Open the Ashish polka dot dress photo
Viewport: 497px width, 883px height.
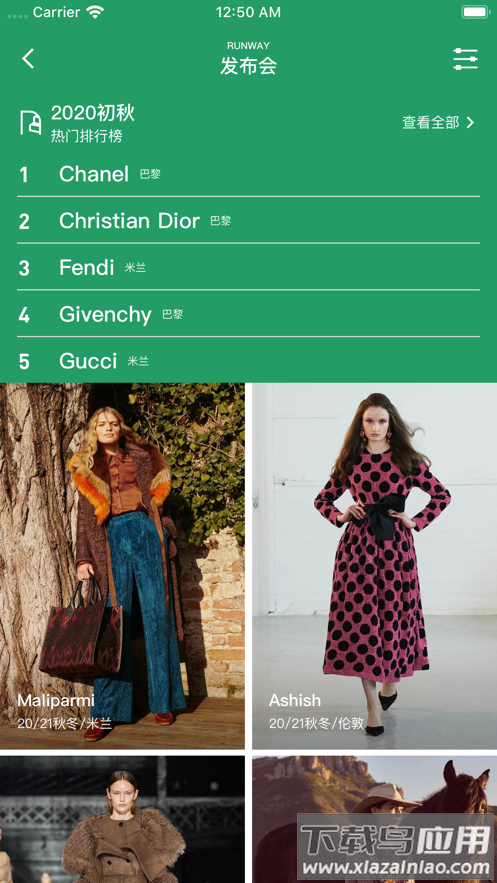pyautogui.click(x=374, y=566)
